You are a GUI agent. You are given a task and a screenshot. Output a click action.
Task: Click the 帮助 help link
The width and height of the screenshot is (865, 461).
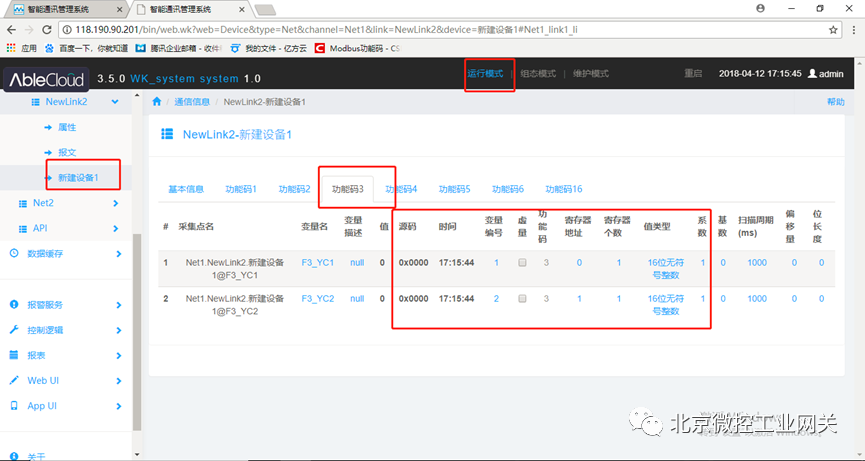click(835, 102)
